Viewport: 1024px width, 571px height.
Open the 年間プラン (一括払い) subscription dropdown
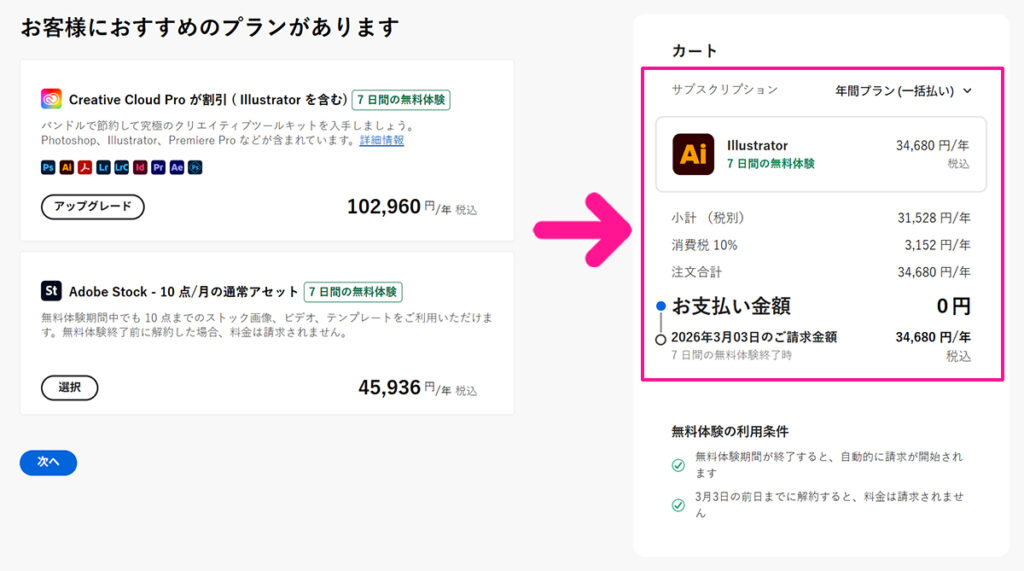[x=903, y=91]
